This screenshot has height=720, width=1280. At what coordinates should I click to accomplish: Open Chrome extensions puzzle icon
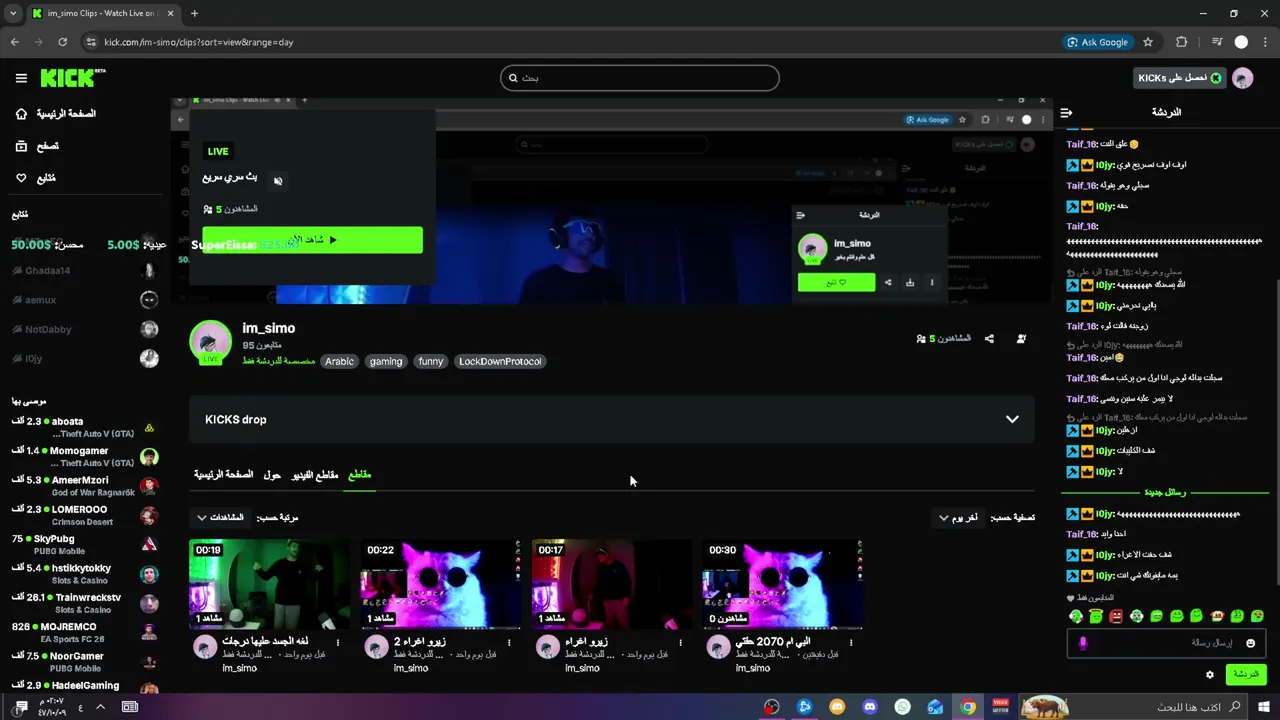pyautogui.click(x=1182, y=42)
